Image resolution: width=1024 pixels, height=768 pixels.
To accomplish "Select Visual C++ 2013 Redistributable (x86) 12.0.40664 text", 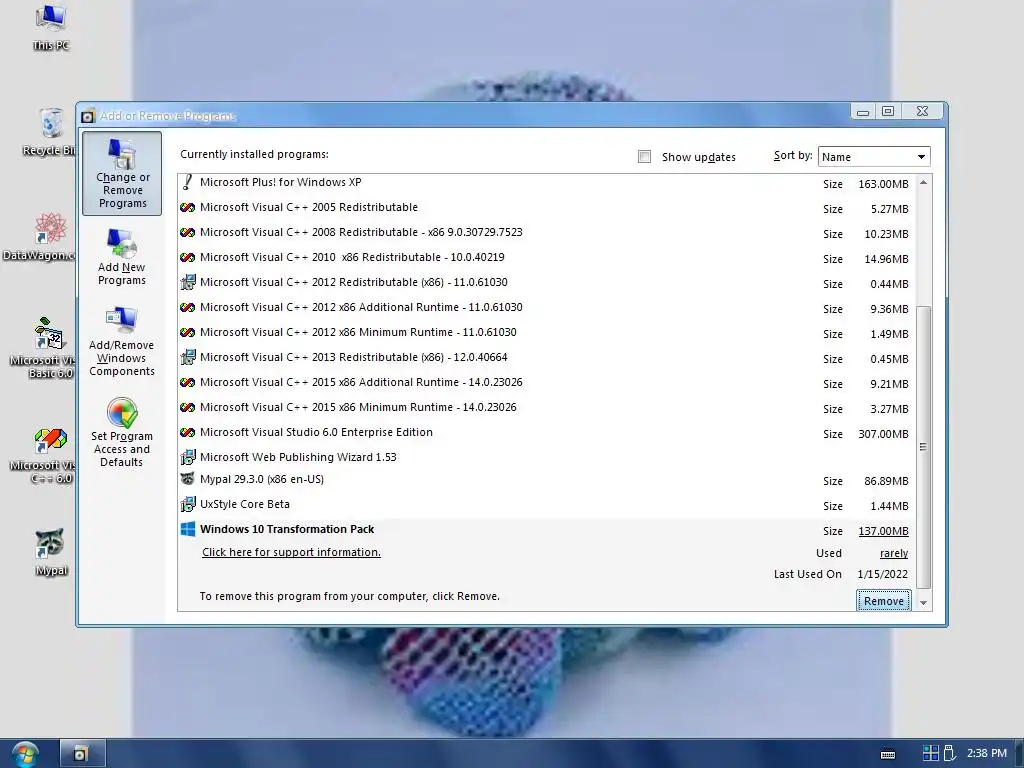I will (x=354, y=357).
